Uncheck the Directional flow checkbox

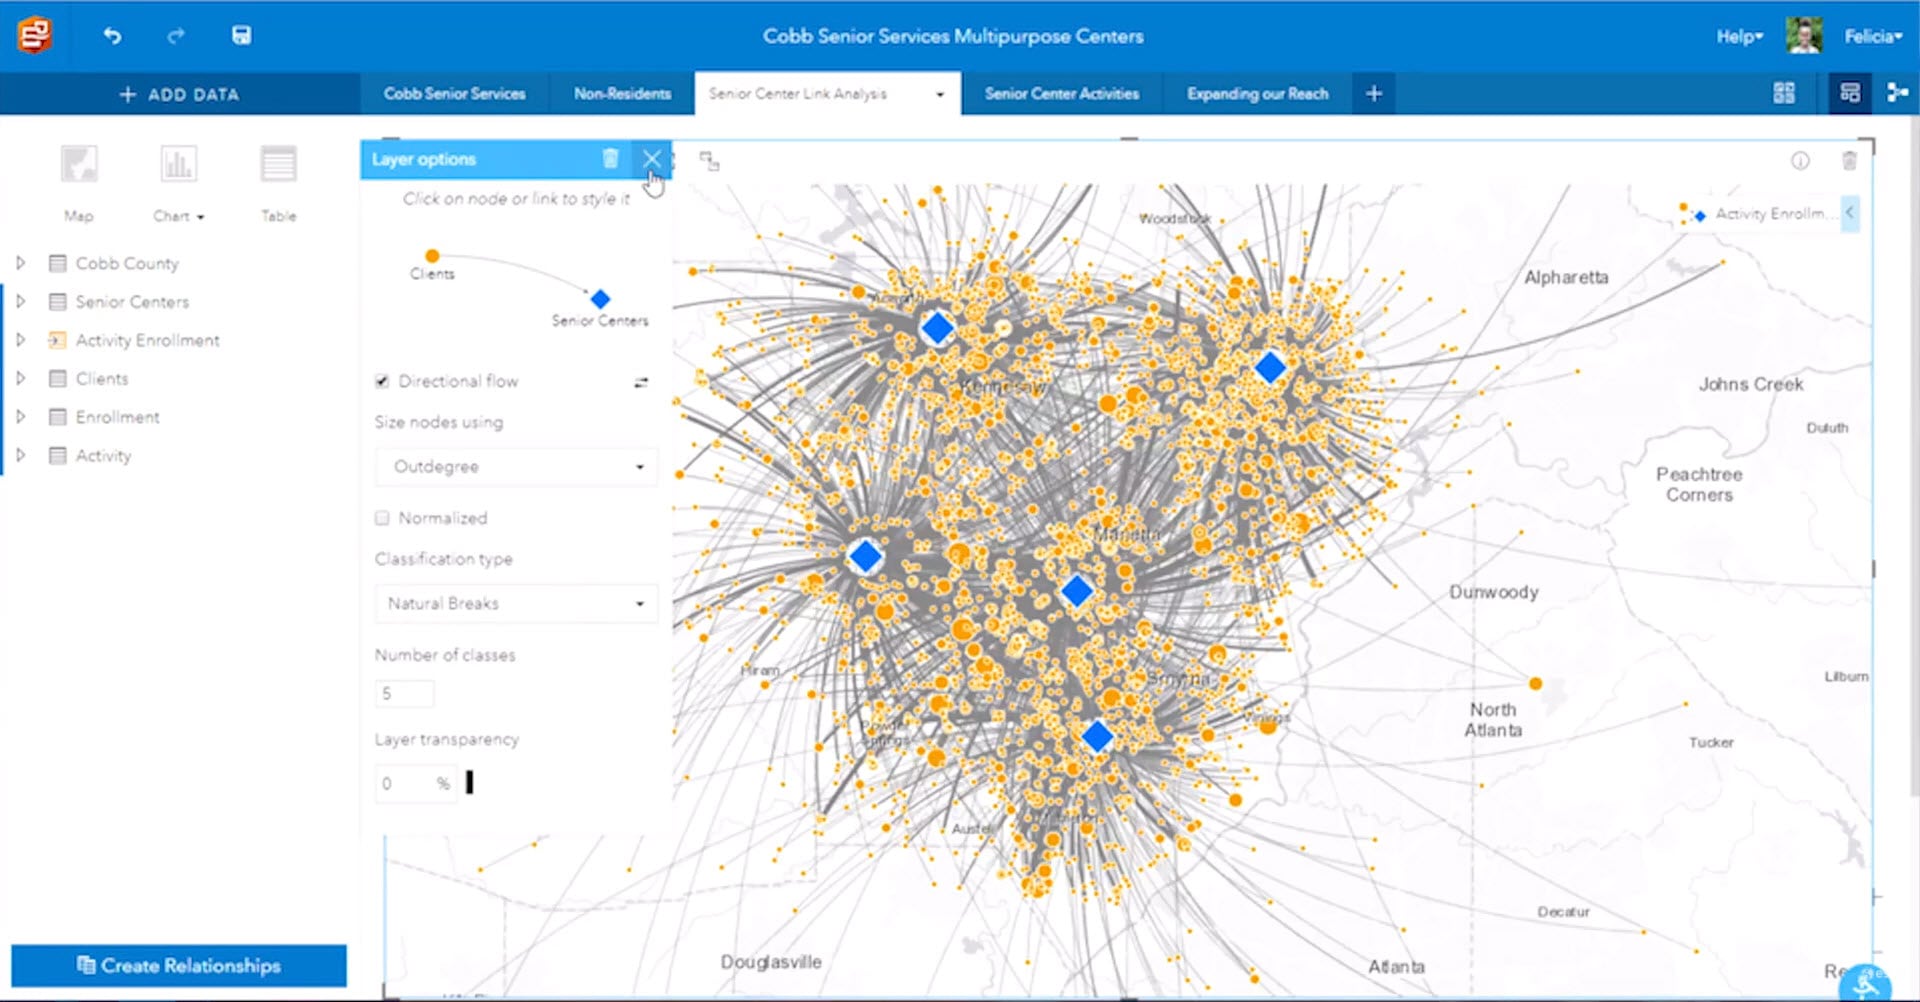[381, 380]
